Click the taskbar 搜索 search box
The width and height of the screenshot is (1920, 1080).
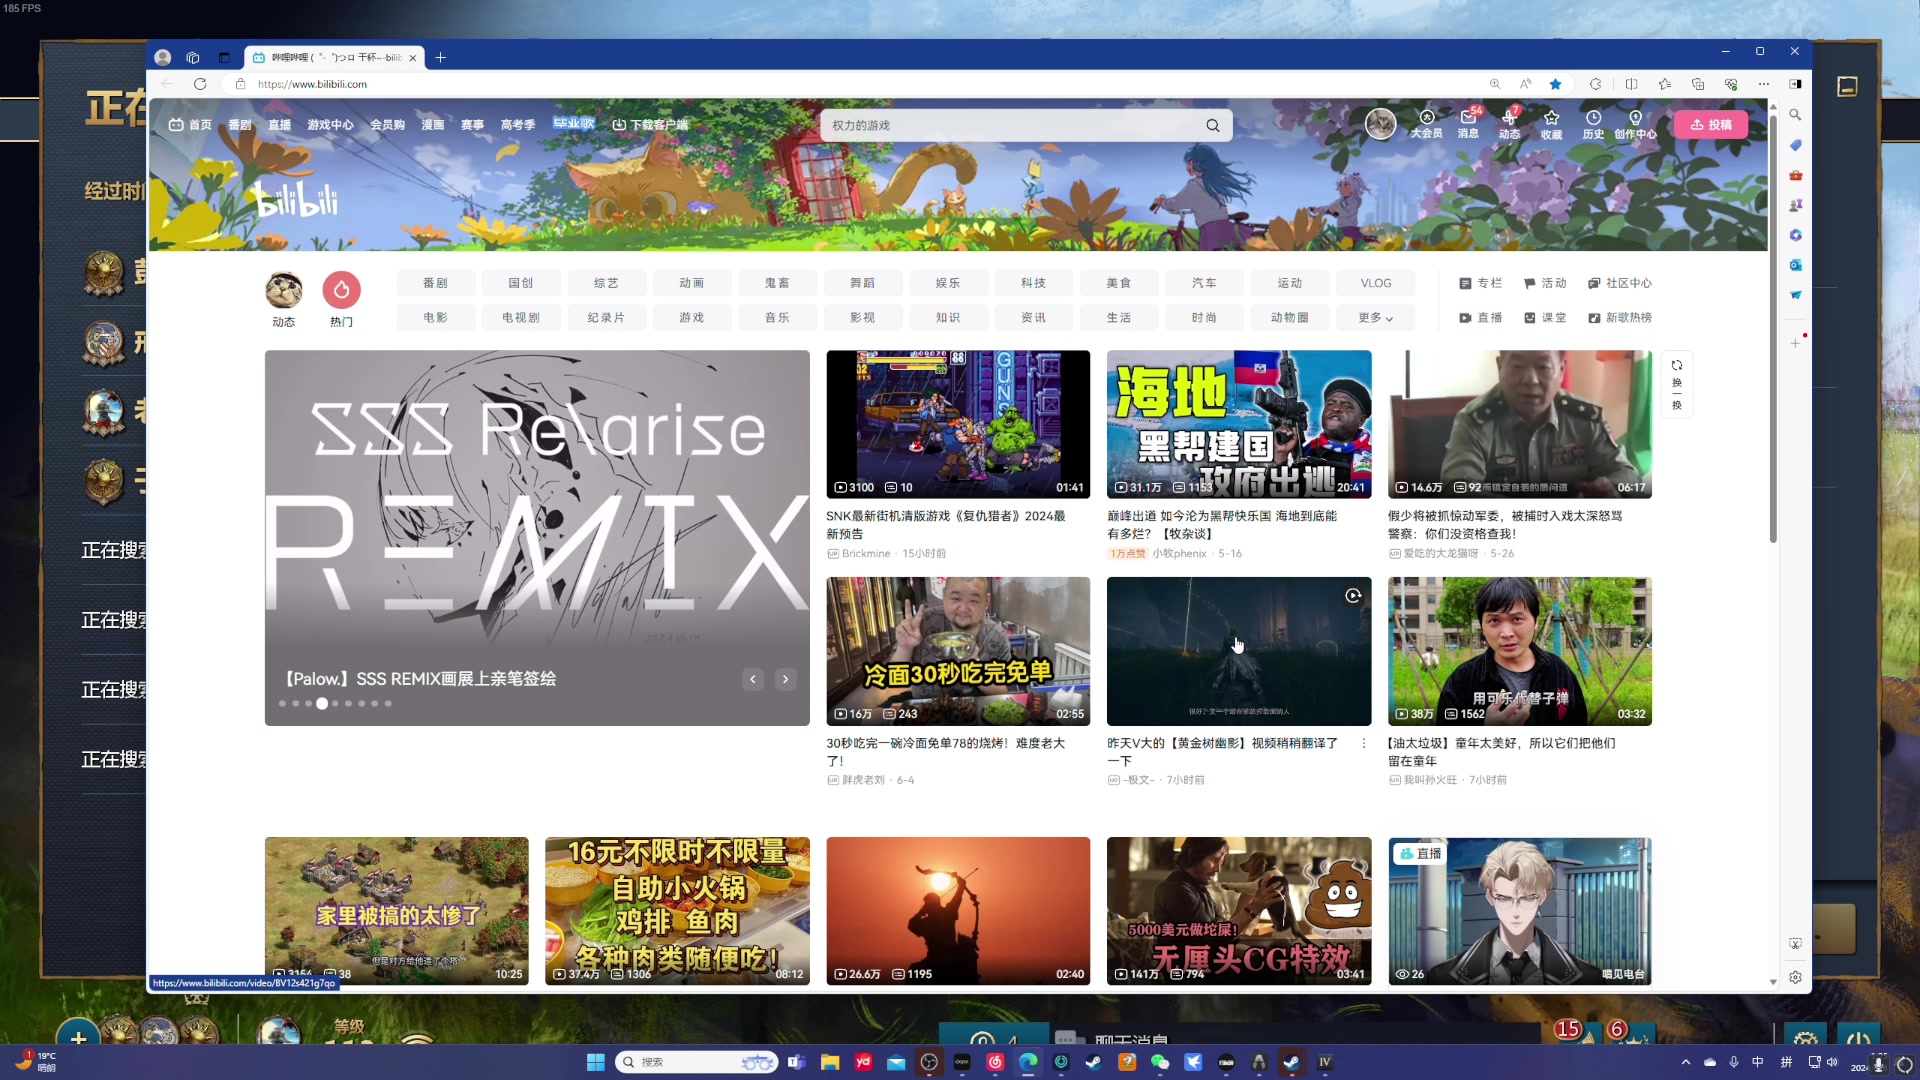[x=696, y=1062]
